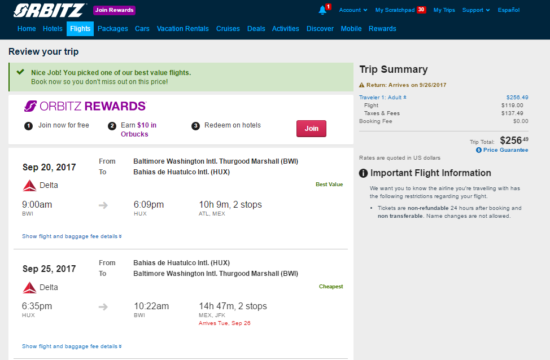
Task: Expand Sep 20 flight and baggage fee details
Action: tap(72, 236)
